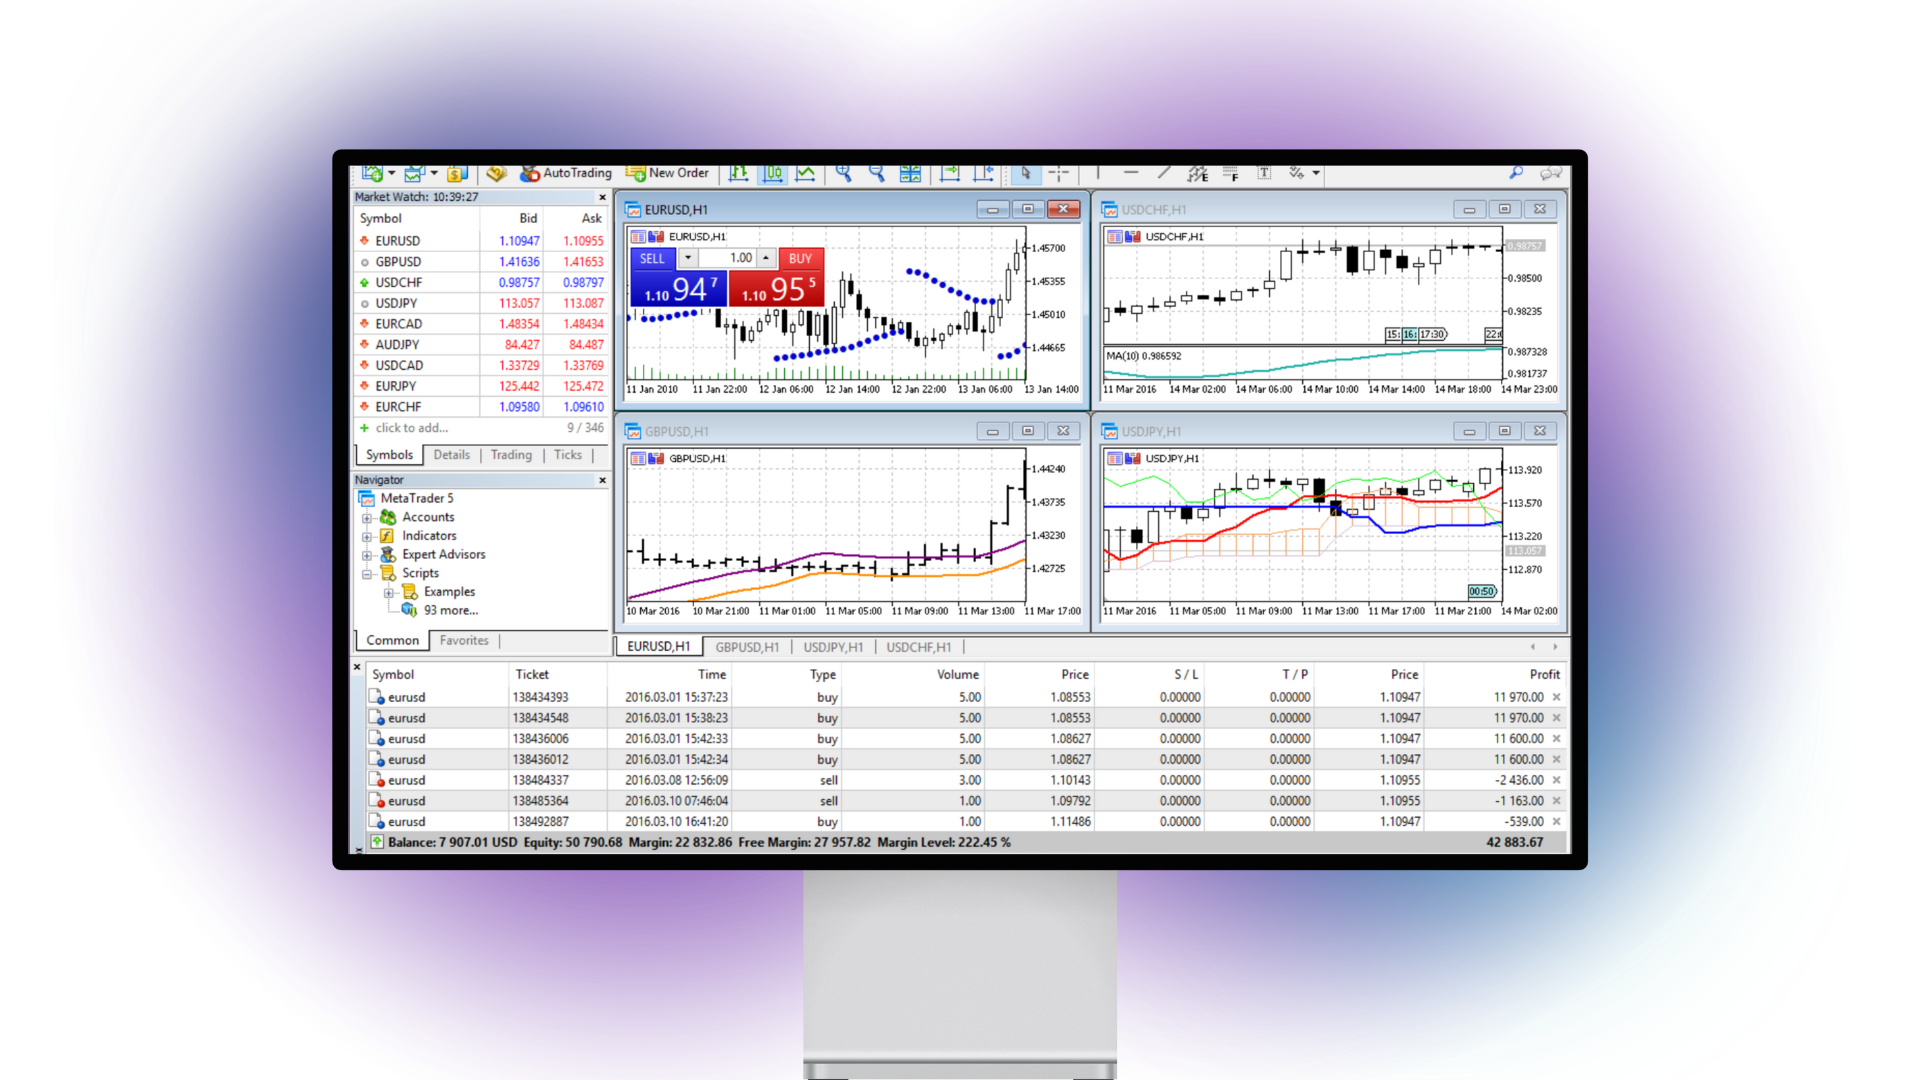Open the Favorites tab in Navigator

(464, 641)
